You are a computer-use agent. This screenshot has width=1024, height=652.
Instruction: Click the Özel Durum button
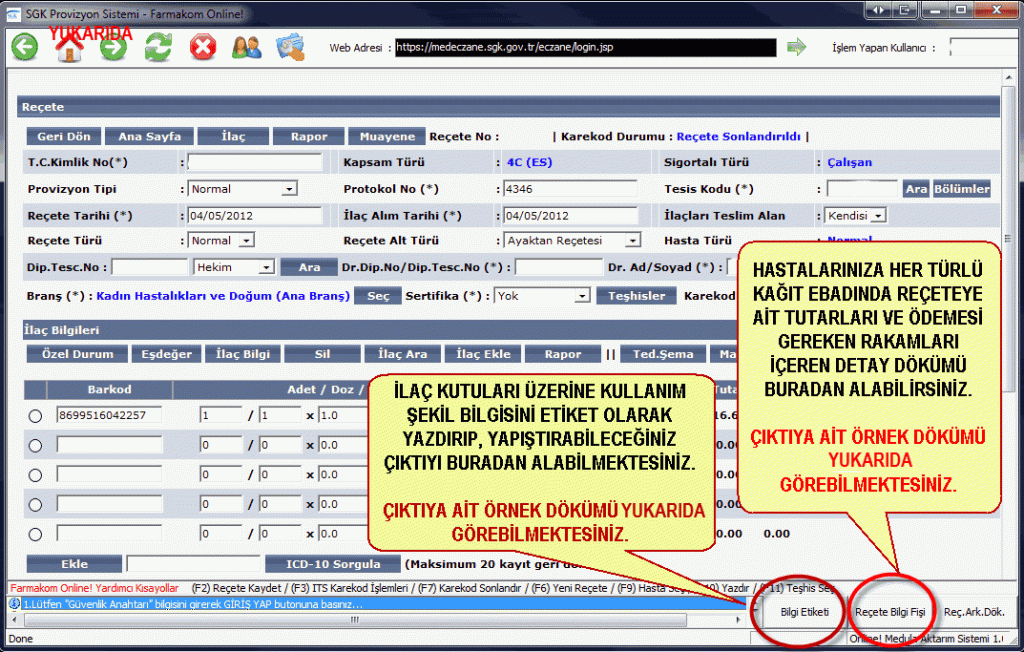click(78, 354)
